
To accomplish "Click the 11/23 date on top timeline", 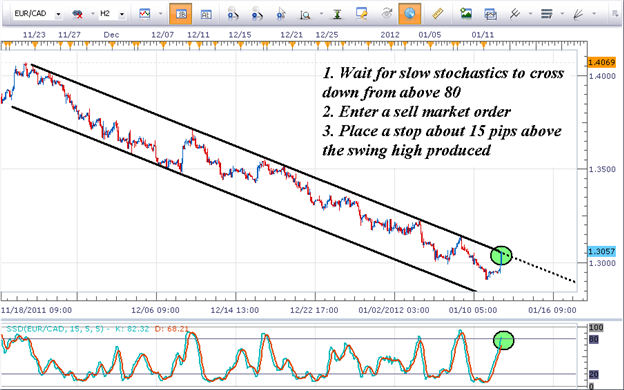I will (x=34, y=35).
